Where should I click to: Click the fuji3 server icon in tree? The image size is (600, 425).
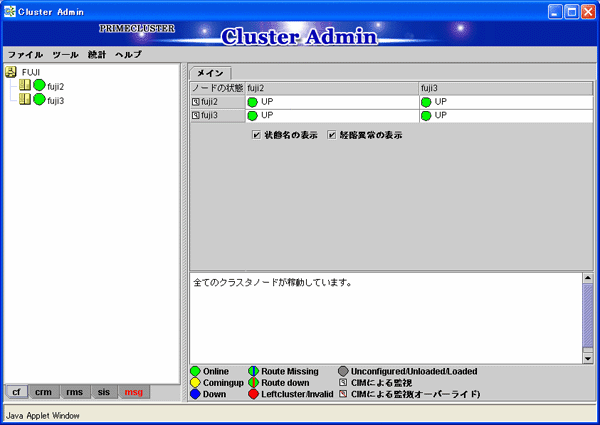click(x=25, y=99)
